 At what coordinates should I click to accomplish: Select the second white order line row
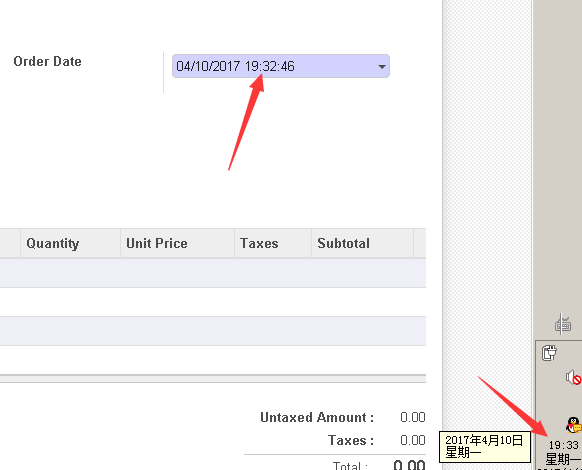coord(213,360)
